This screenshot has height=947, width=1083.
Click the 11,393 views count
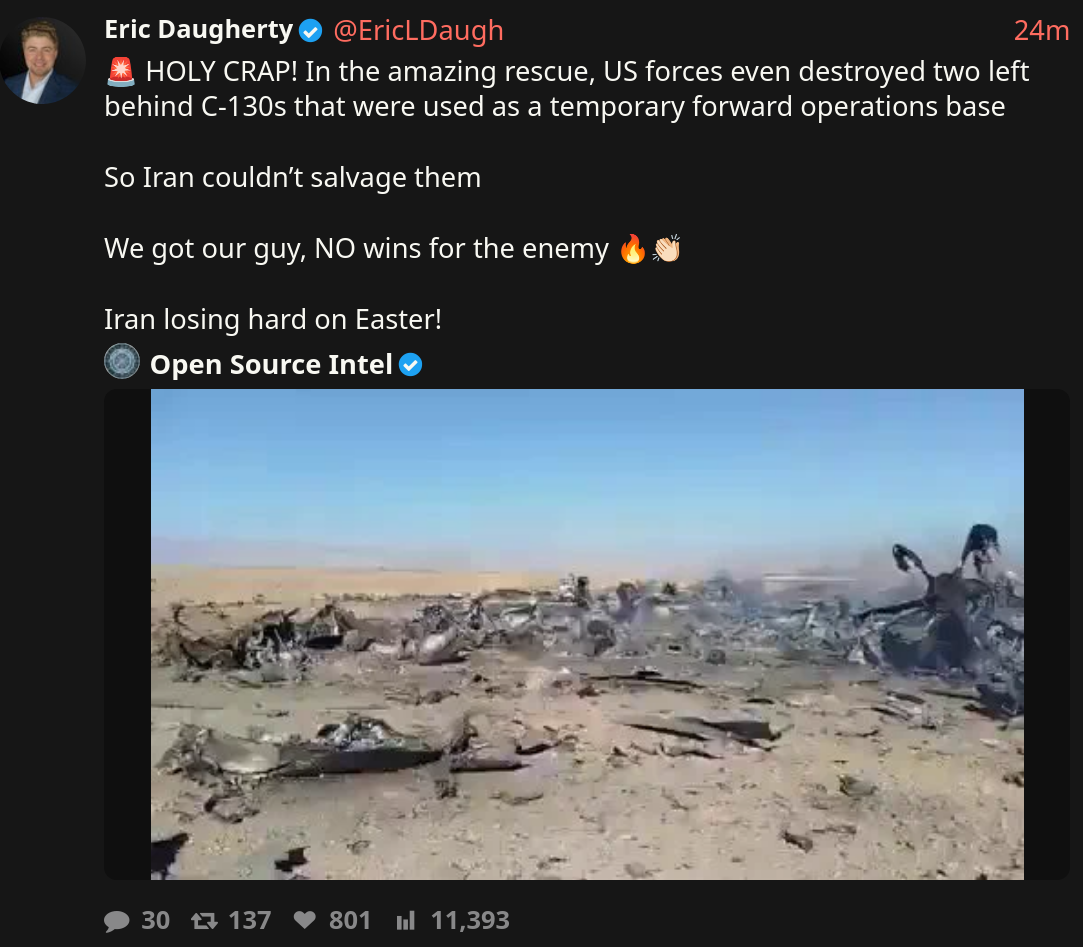point(470,921)
